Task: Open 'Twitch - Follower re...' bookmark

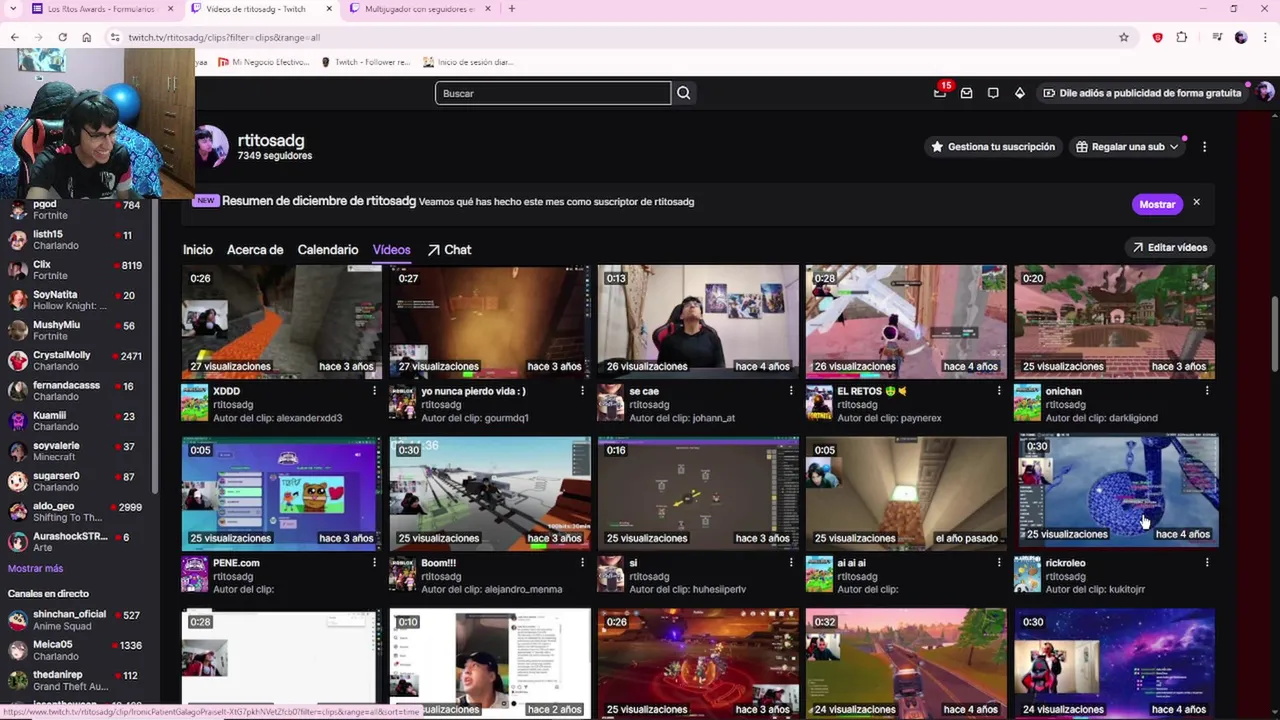Action: 365,62
